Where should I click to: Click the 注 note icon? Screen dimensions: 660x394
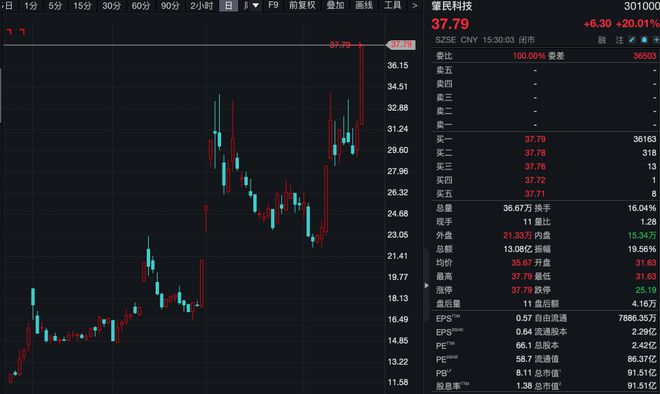tap(620, 40)
